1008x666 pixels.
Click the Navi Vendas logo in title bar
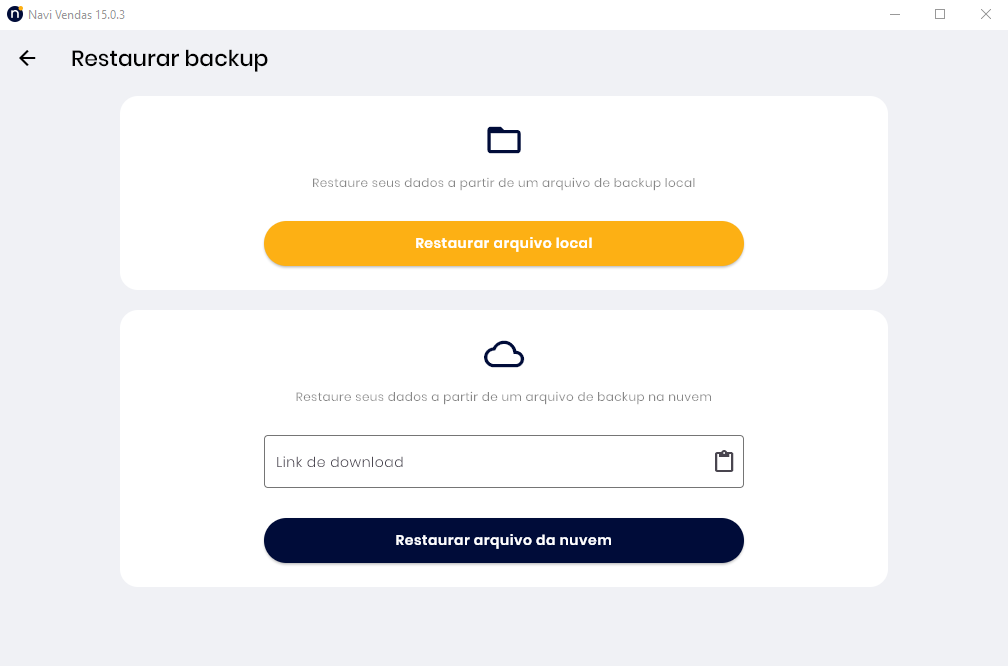click(x=14, y=15)
